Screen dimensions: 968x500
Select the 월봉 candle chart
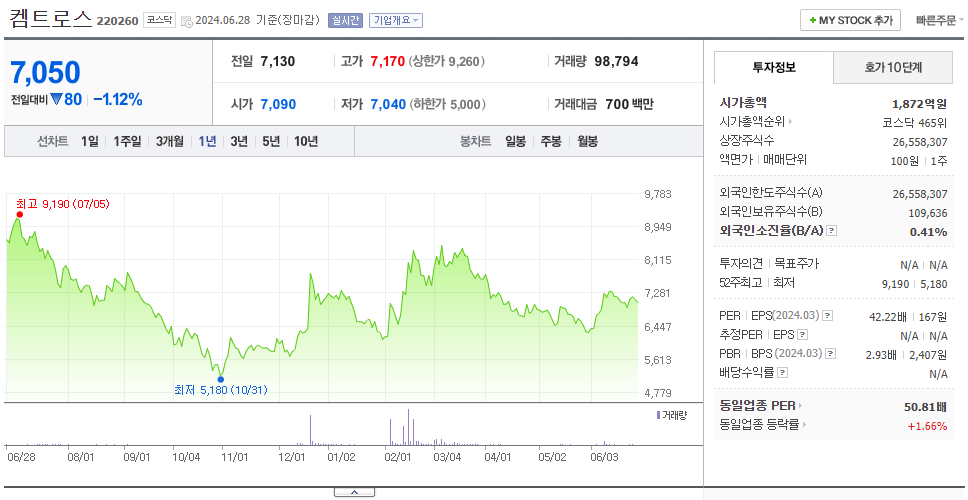[x=588, y=141]
